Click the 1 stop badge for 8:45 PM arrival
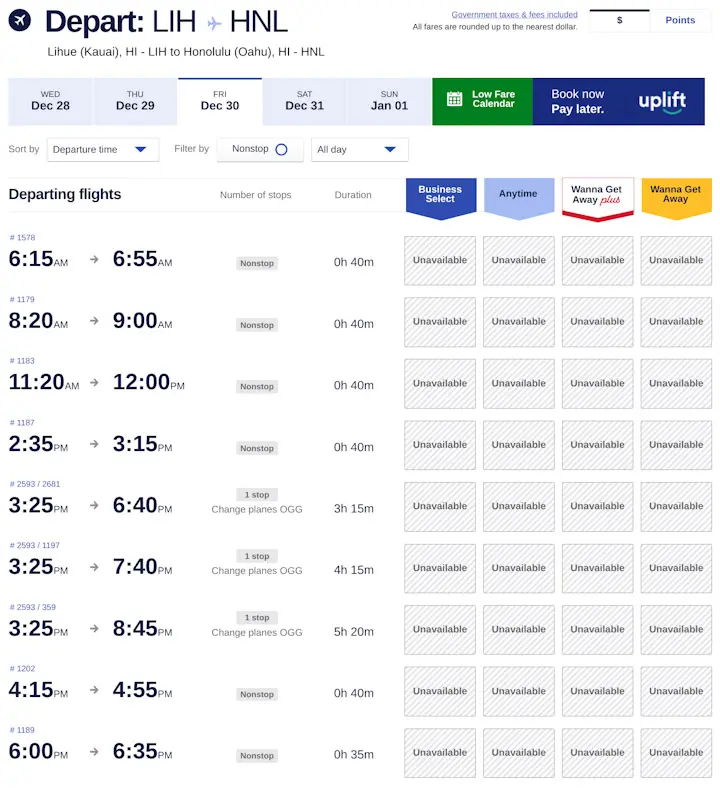The image size is (720, 804). (x=257, y=617)
